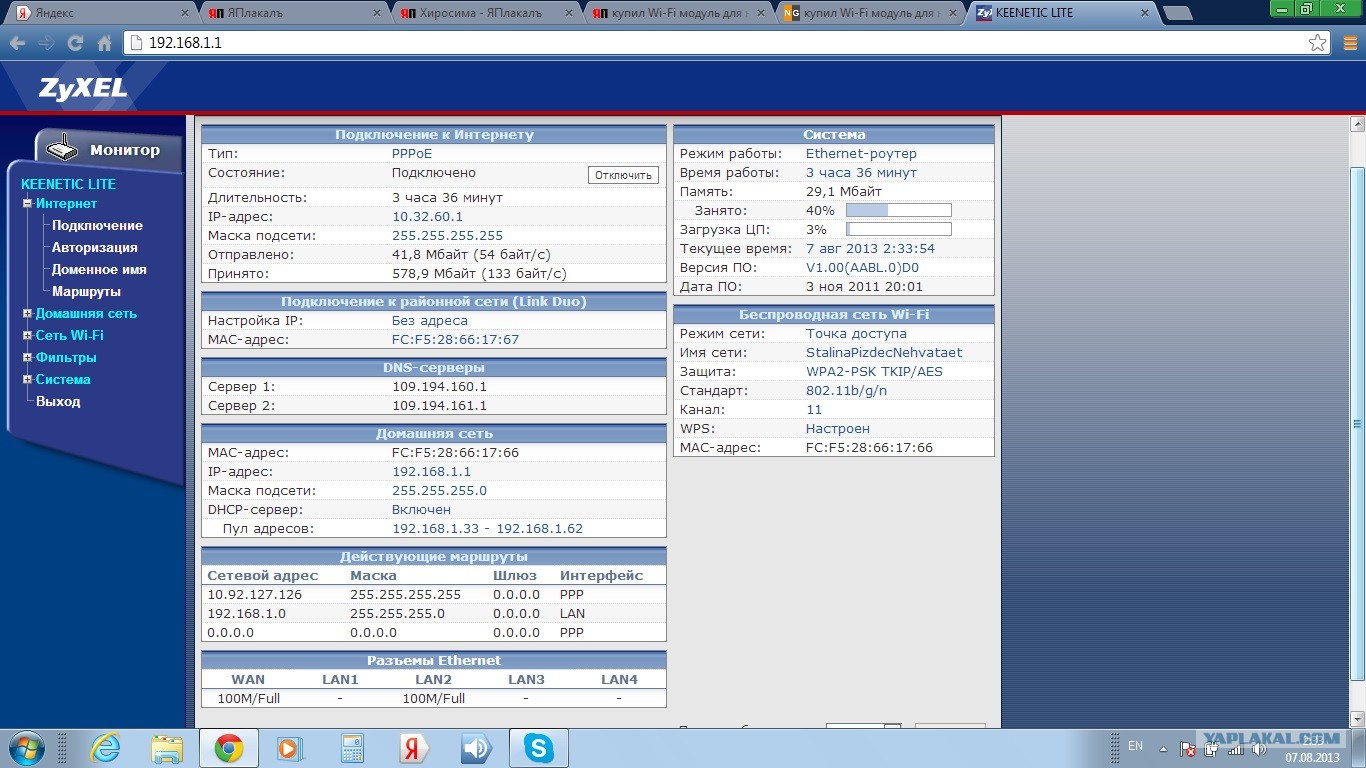Click DNS server value 109.194.160.1
Image resolution: width=1366 pixels, height=768 pixels.
click(x=439, y=387)
